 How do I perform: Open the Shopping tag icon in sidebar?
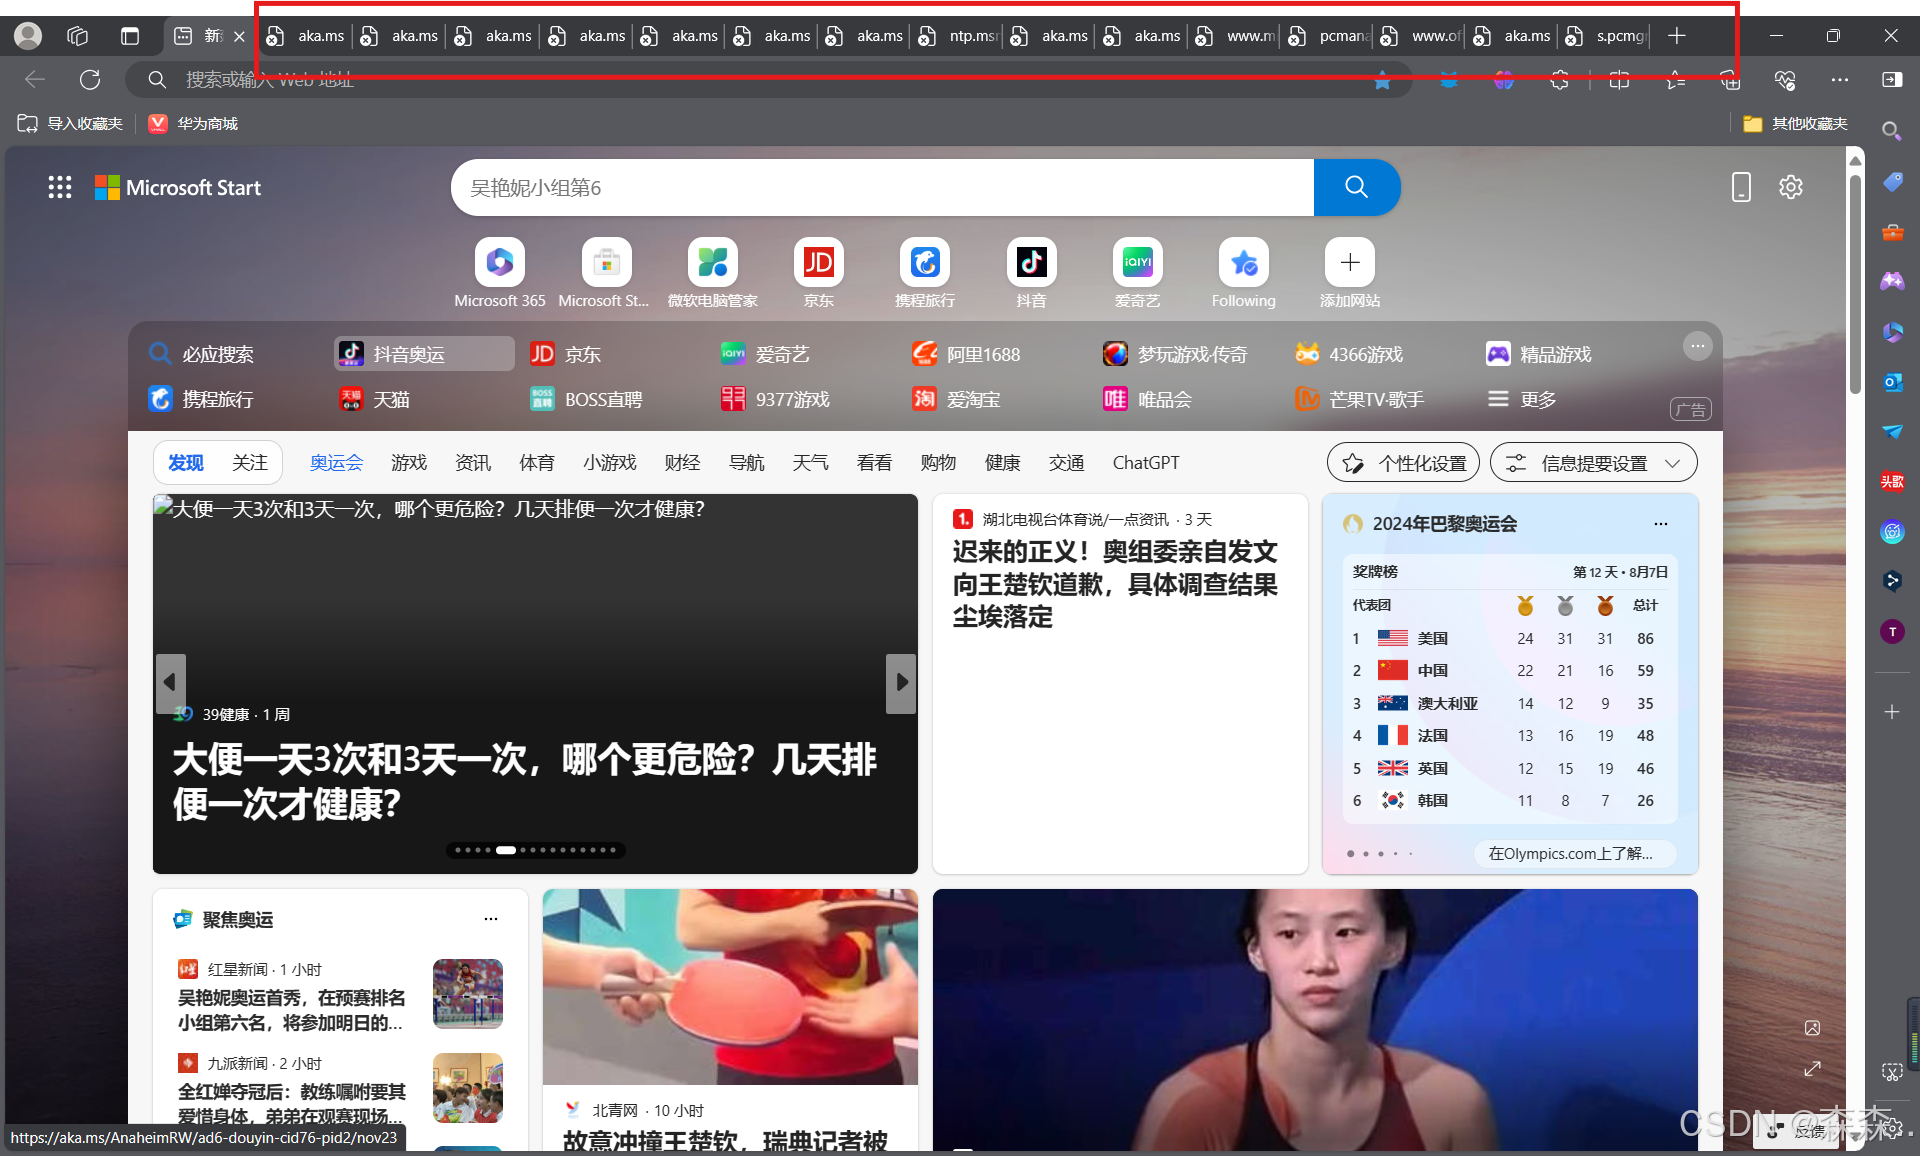click(1892, 182)
